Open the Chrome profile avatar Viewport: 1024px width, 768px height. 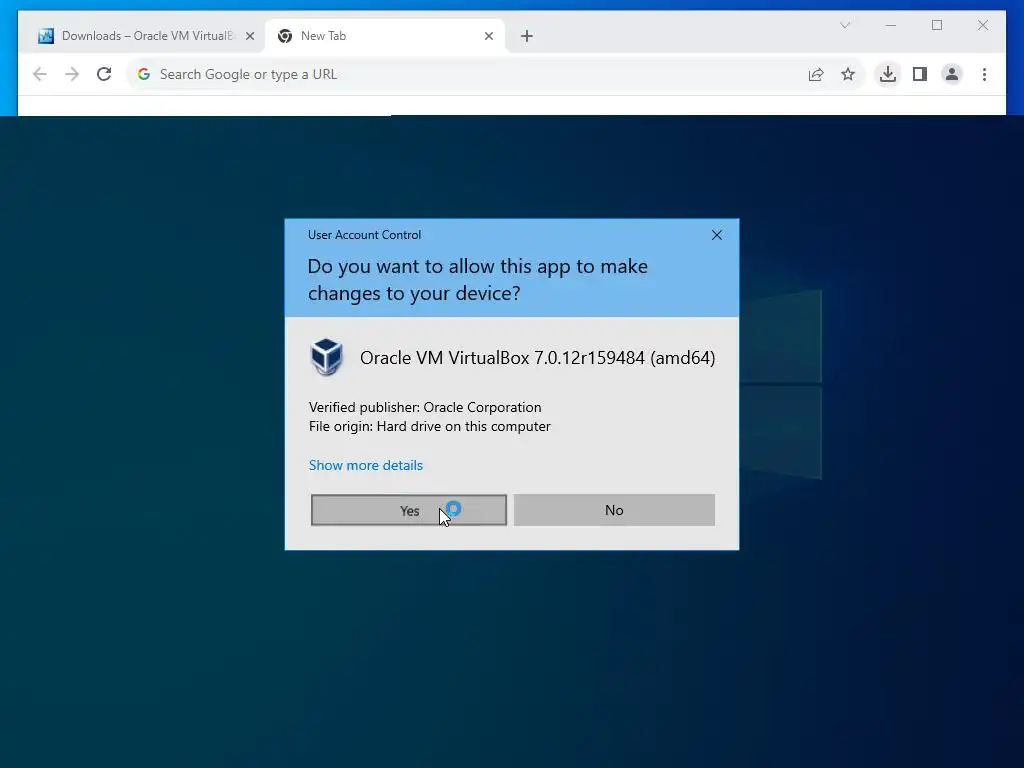pos(952,74)
